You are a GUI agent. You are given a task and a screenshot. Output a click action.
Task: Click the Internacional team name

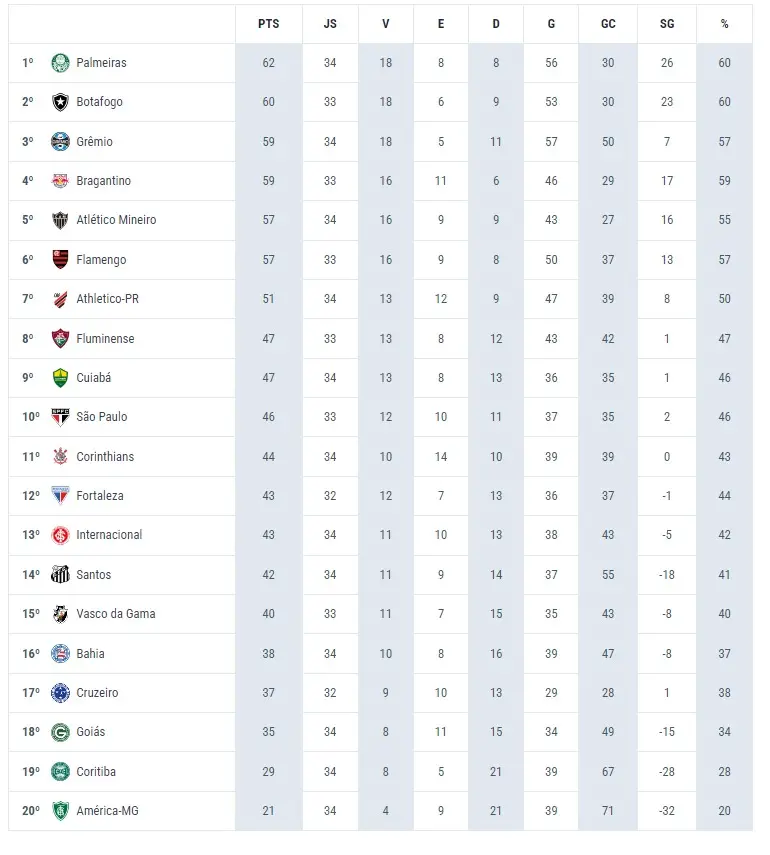point(109,535)
